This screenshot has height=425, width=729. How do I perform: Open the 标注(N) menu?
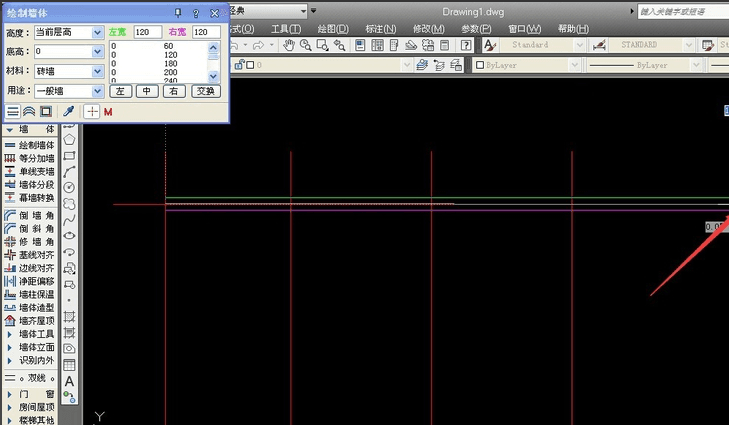381,29
